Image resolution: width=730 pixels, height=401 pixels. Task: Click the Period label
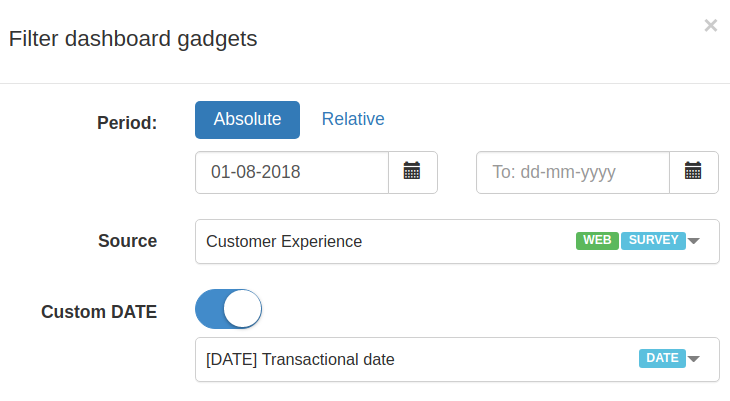click(127, 123)
